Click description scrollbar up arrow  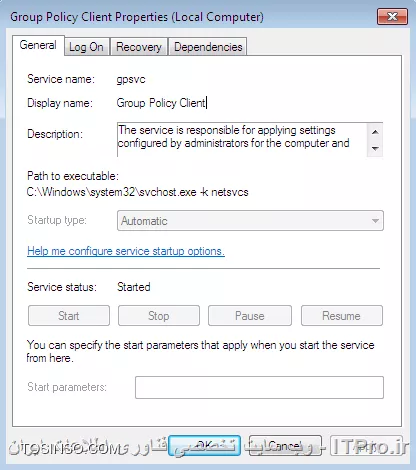pos(375,132)
